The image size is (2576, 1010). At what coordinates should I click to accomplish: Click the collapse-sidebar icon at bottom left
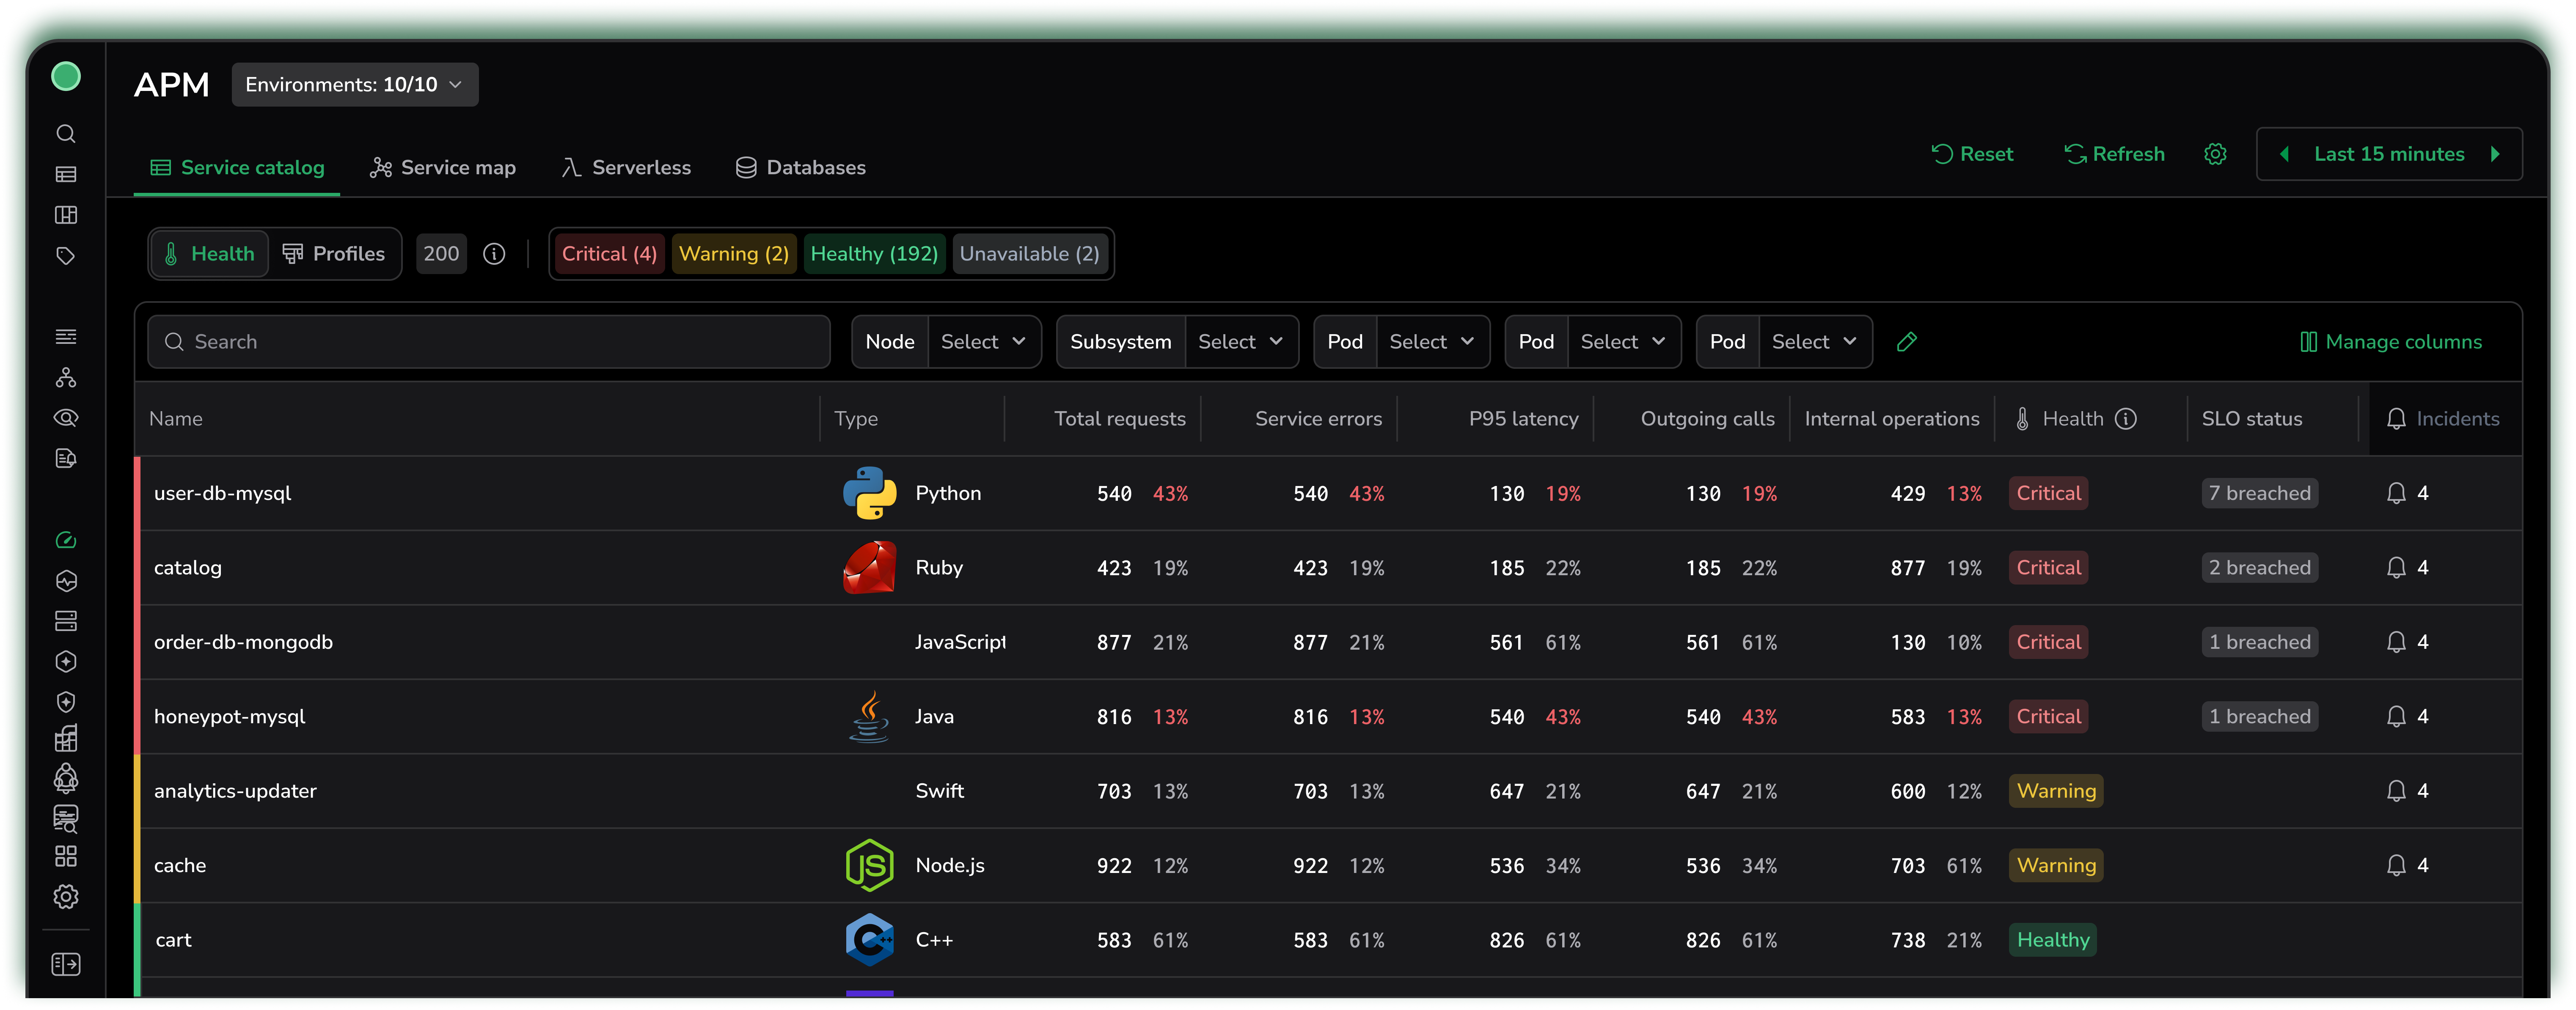pyautogui.click(x=66, y=964)
